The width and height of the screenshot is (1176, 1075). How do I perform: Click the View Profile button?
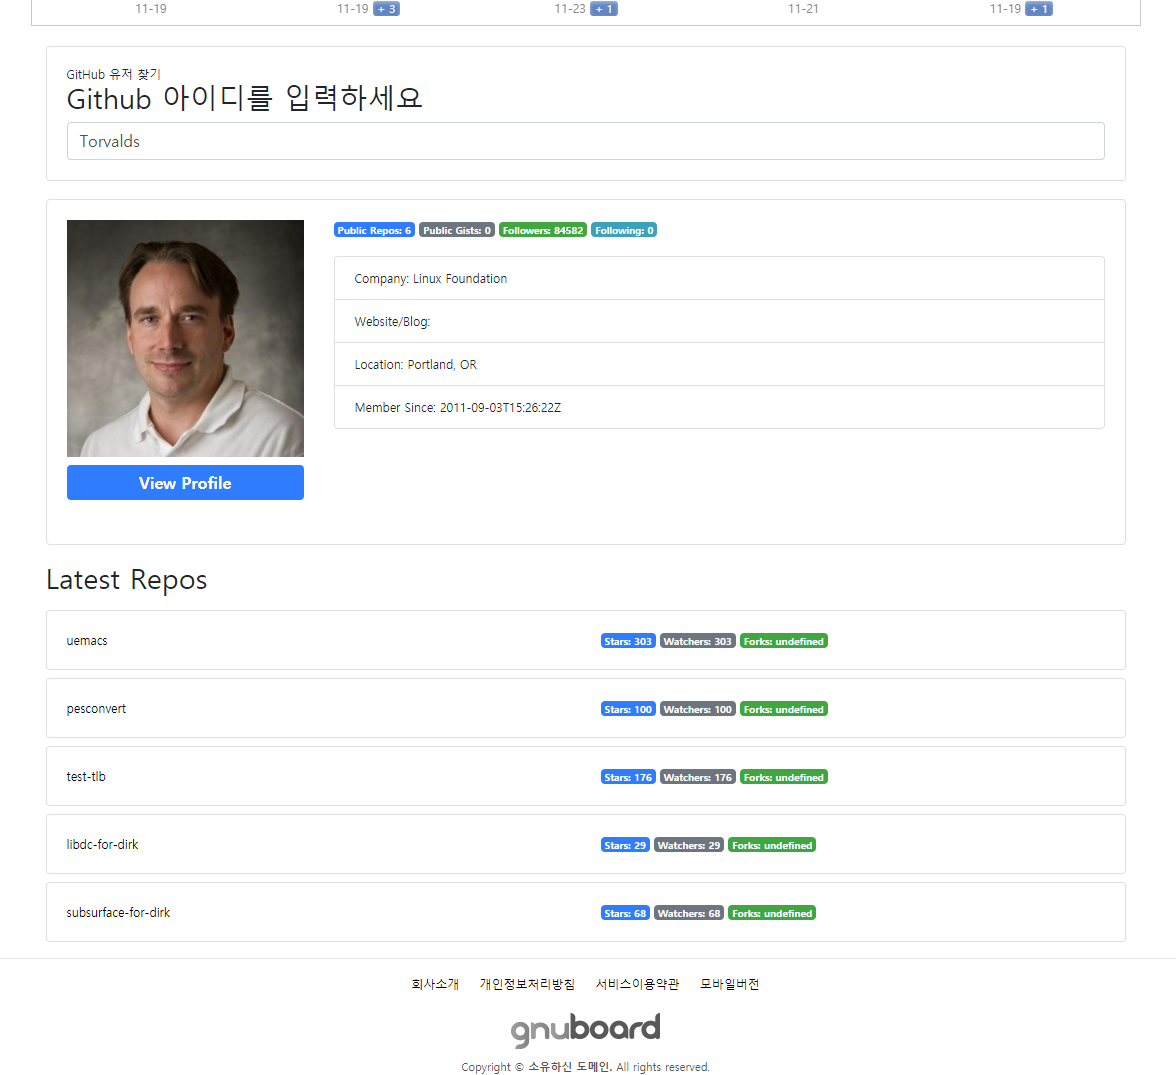pyautogui.click(x=185, y=482)
